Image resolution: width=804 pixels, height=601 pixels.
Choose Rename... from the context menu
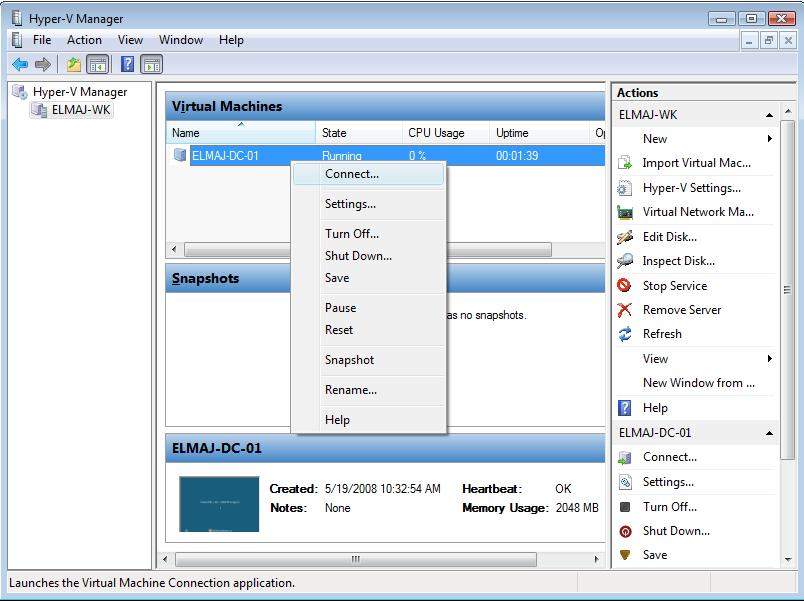tap(369, 390)
